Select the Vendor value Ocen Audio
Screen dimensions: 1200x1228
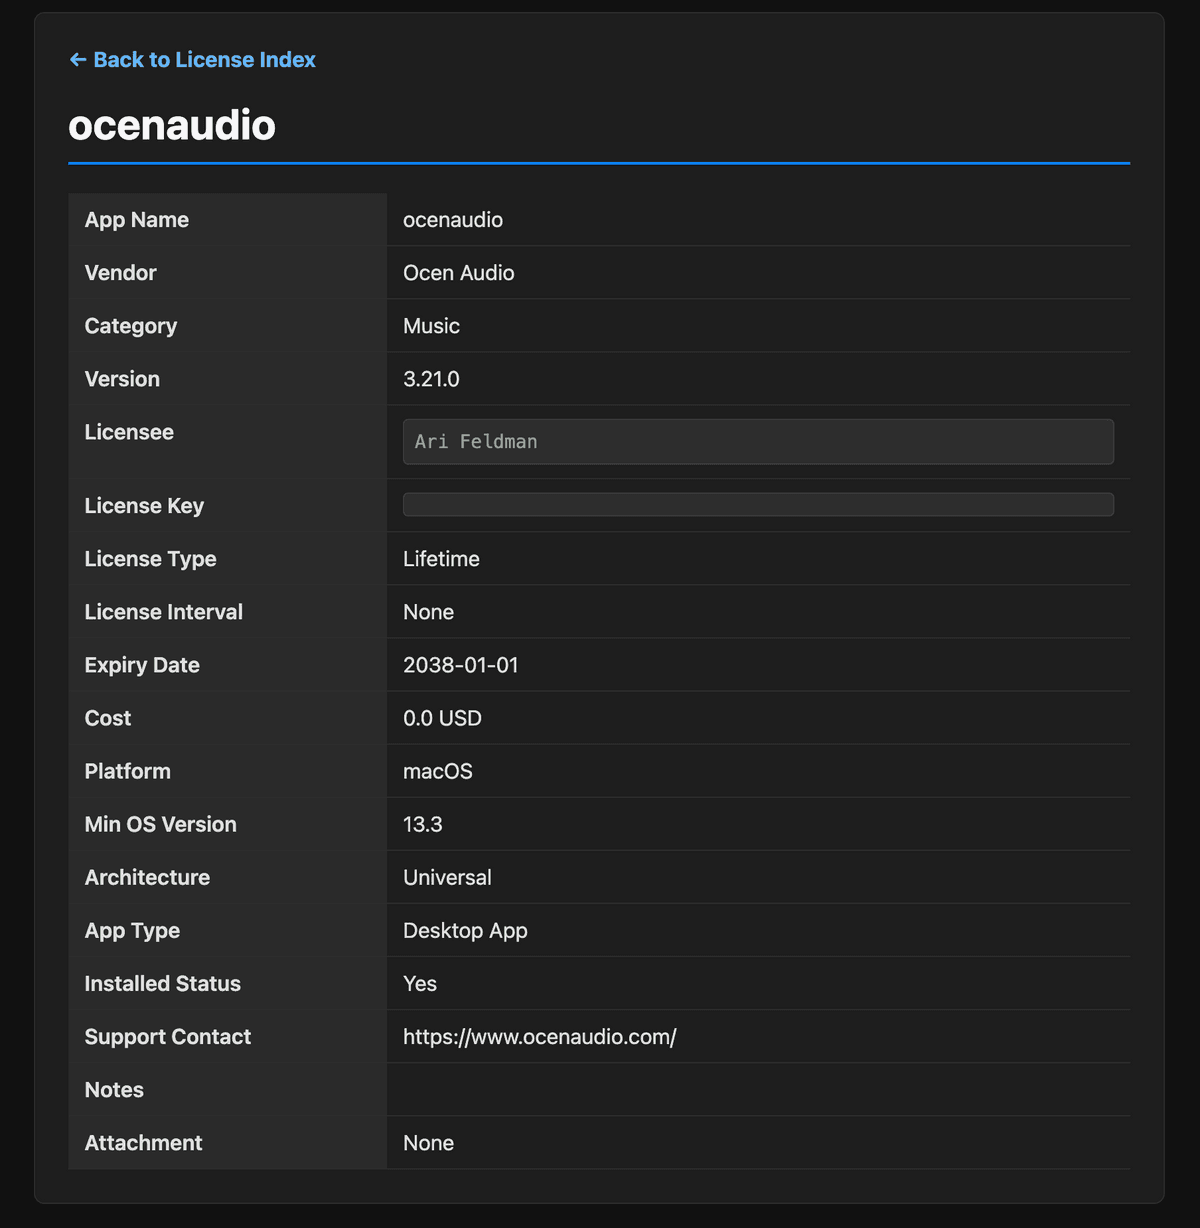tap(459, 273)
